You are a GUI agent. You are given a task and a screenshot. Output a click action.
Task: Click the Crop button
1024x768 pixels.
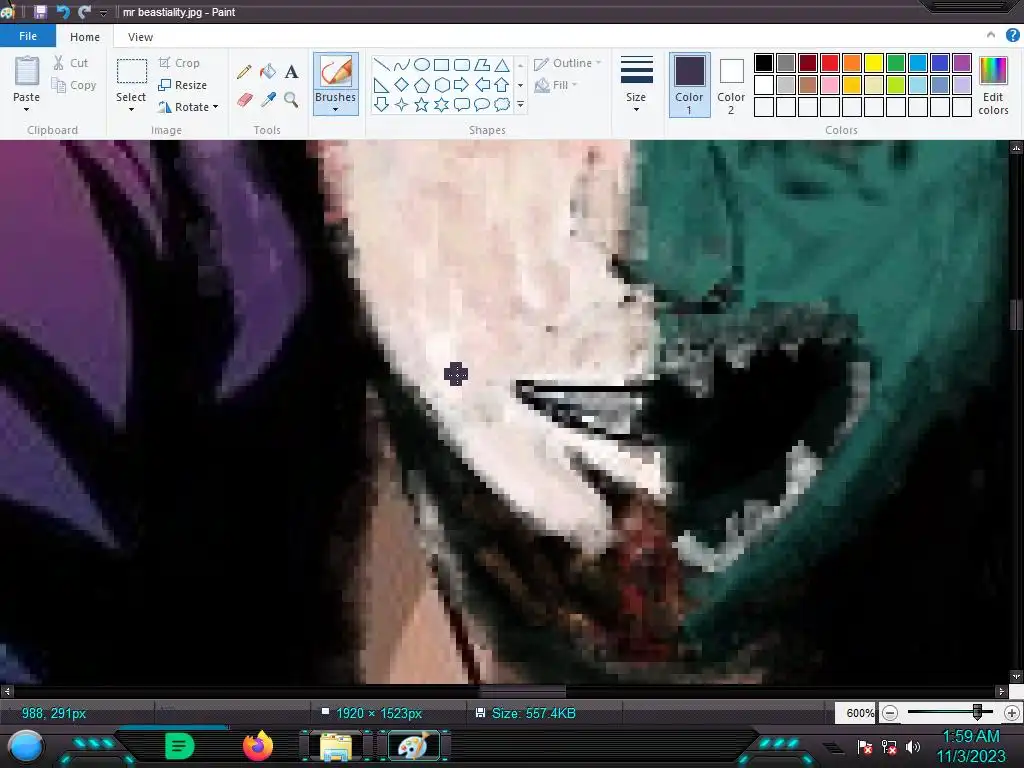tap(179, 63)
